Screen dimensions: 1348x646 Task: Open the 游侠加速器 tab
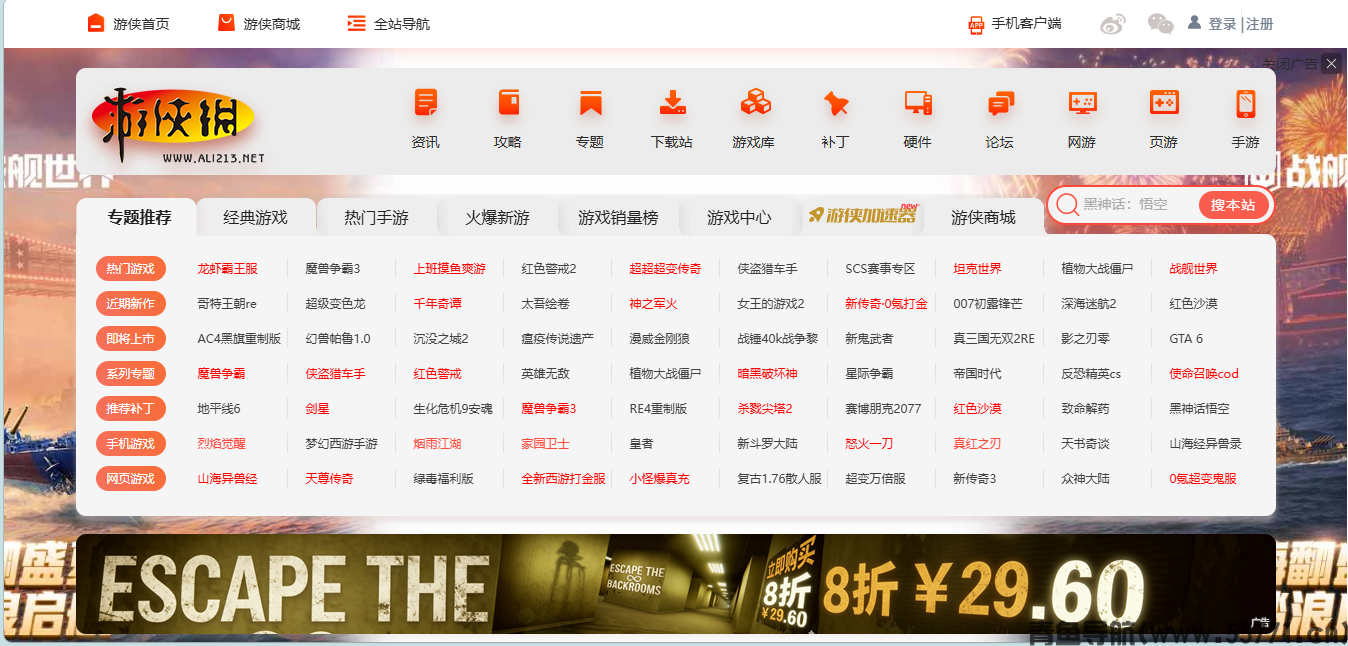click(862, 216)
